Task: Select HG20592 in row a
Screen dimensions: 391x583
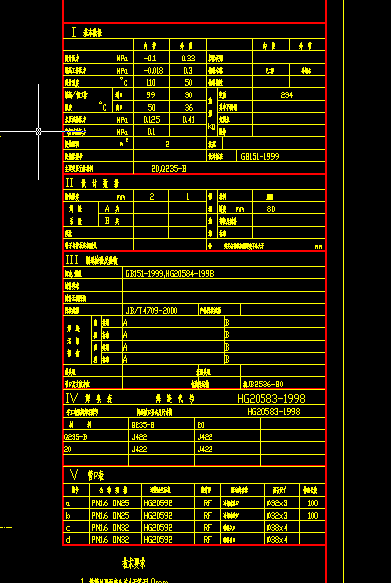Action: click(158, 503)
